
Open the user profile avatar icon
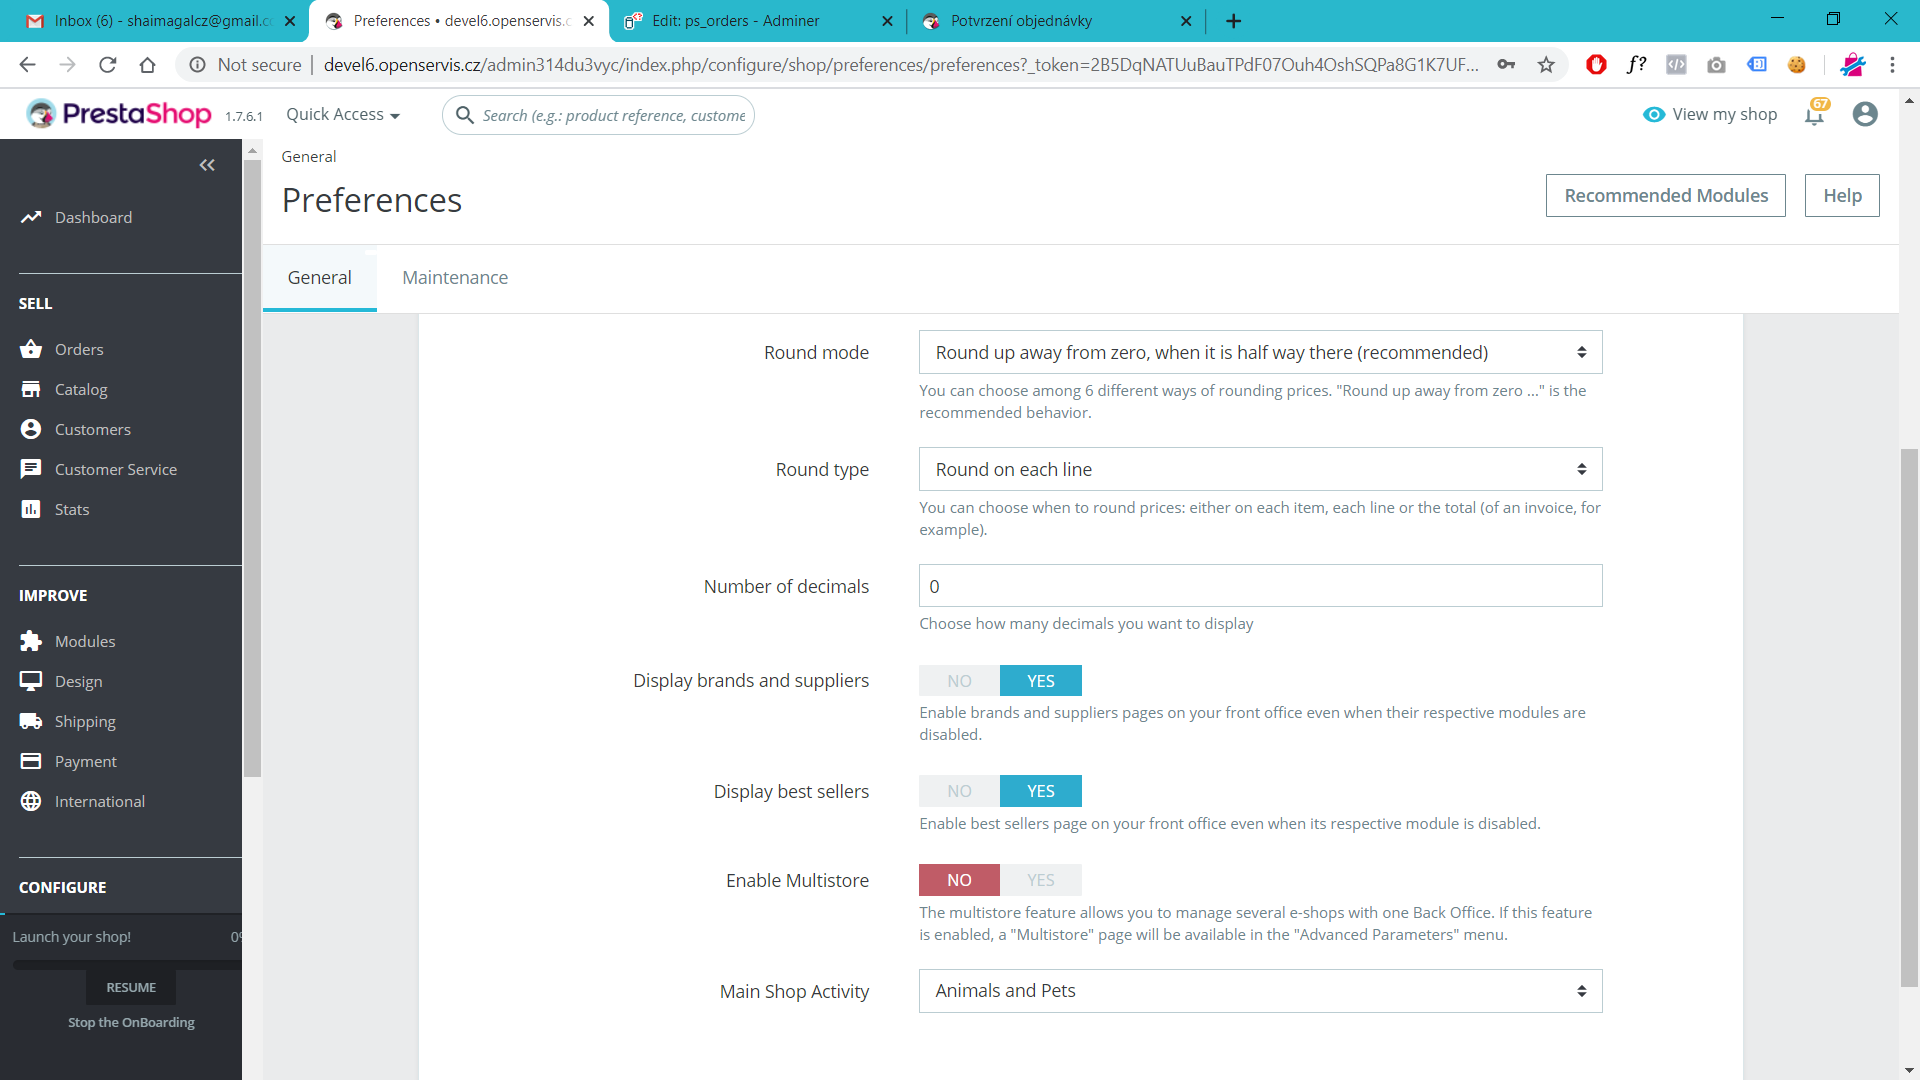(x=1864, y=114)
